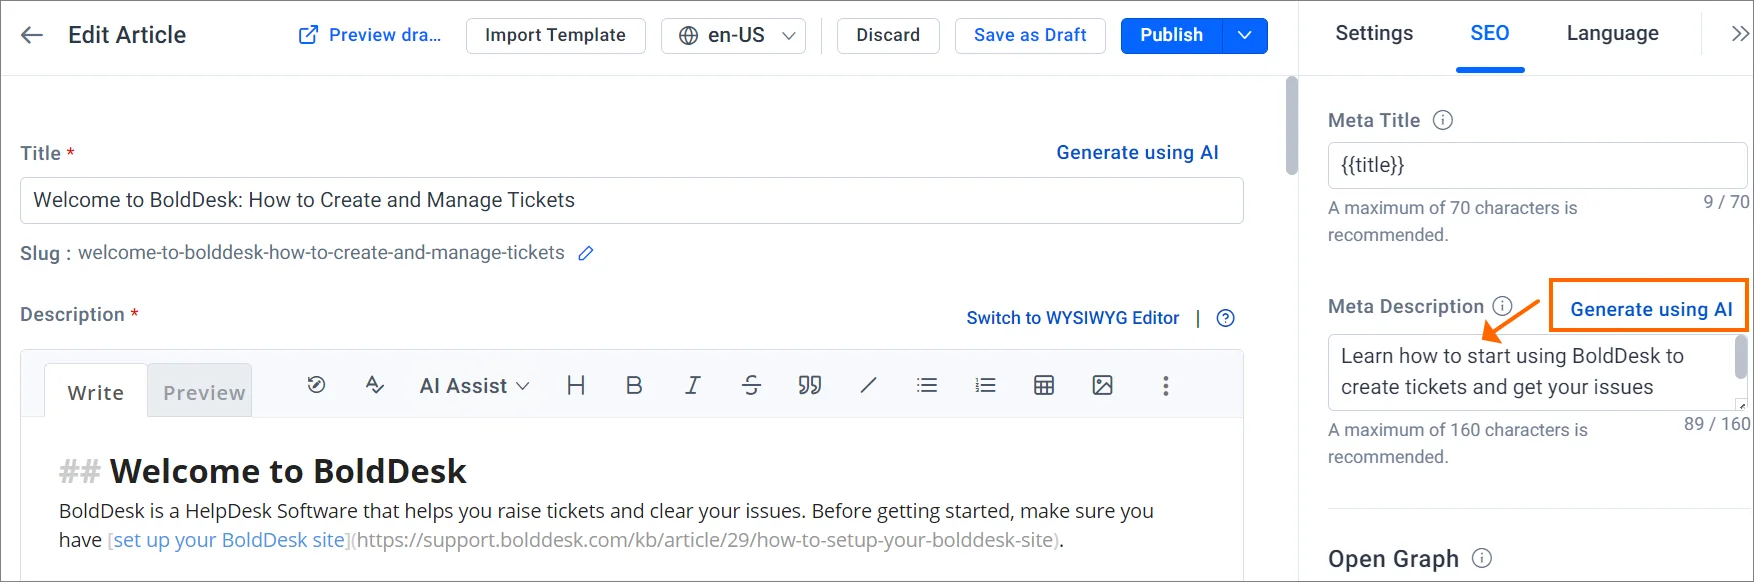Viewport: 1754px width, 582px height.
Task: Click the Publish button
Action: pyautogui.click(x=1171, y=35)
